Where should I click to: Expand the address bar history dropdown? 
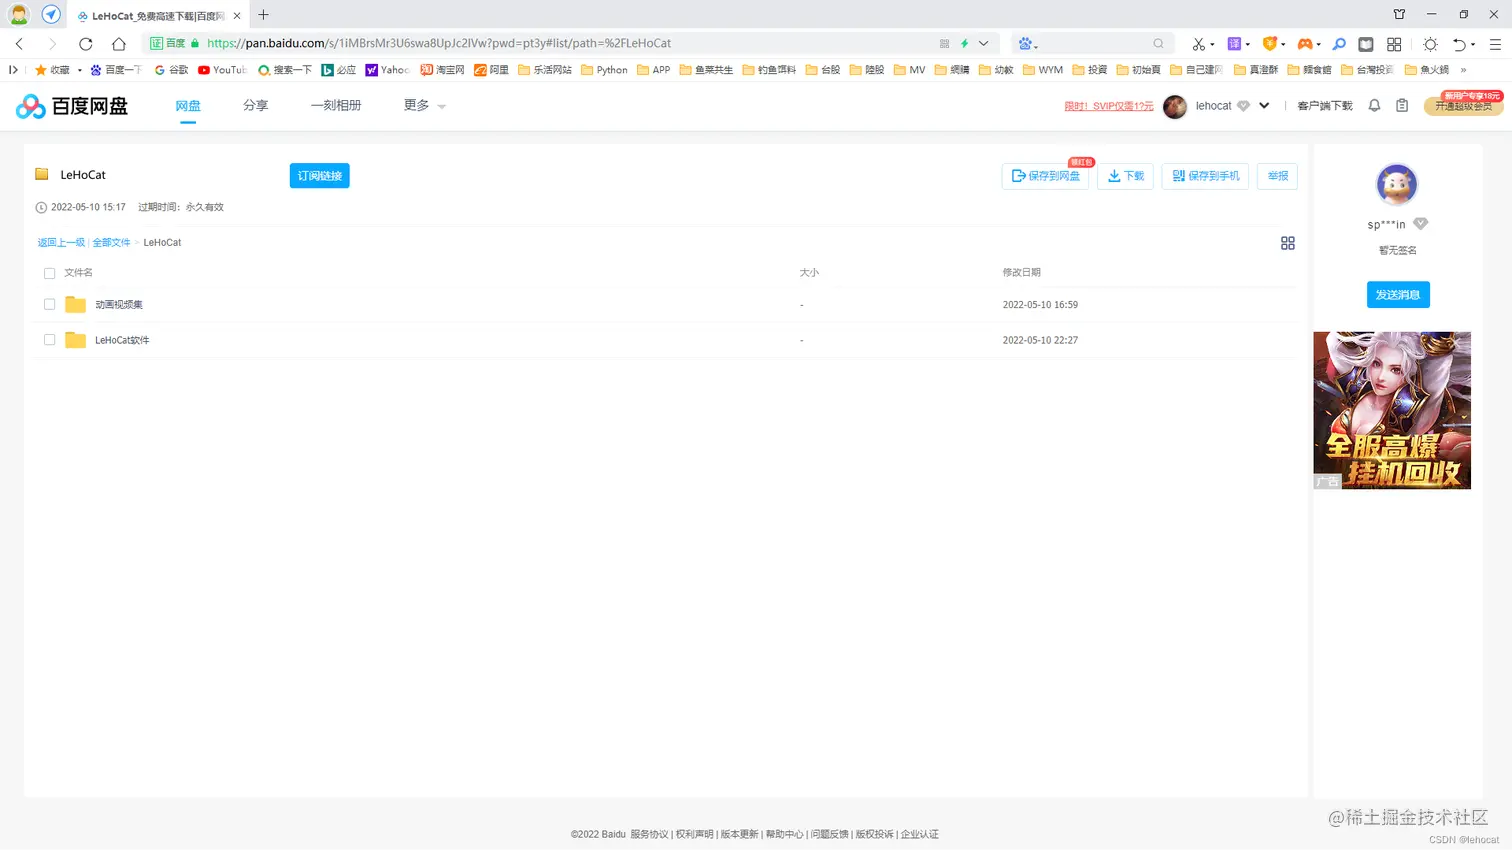pos(984,44)
